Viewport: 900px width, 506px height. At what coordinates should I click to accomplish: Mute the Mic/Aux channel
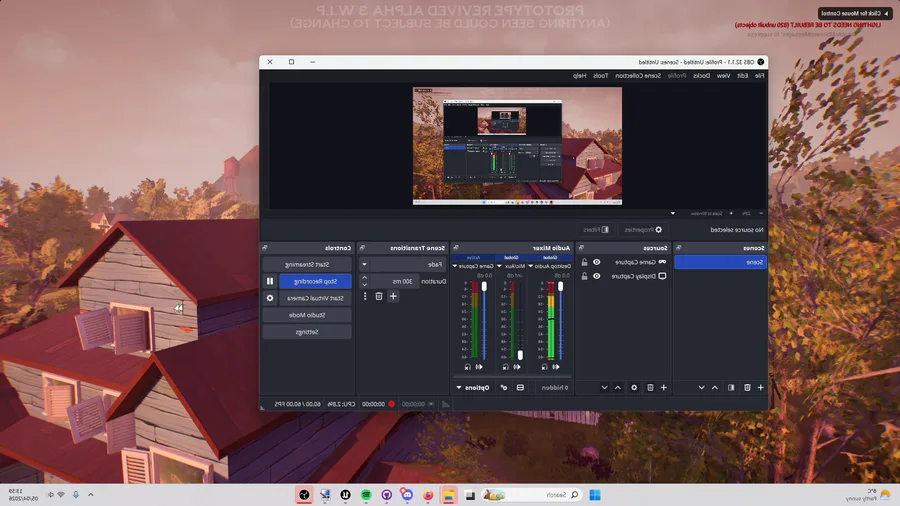pyautogui.click(x=517, y=367)
